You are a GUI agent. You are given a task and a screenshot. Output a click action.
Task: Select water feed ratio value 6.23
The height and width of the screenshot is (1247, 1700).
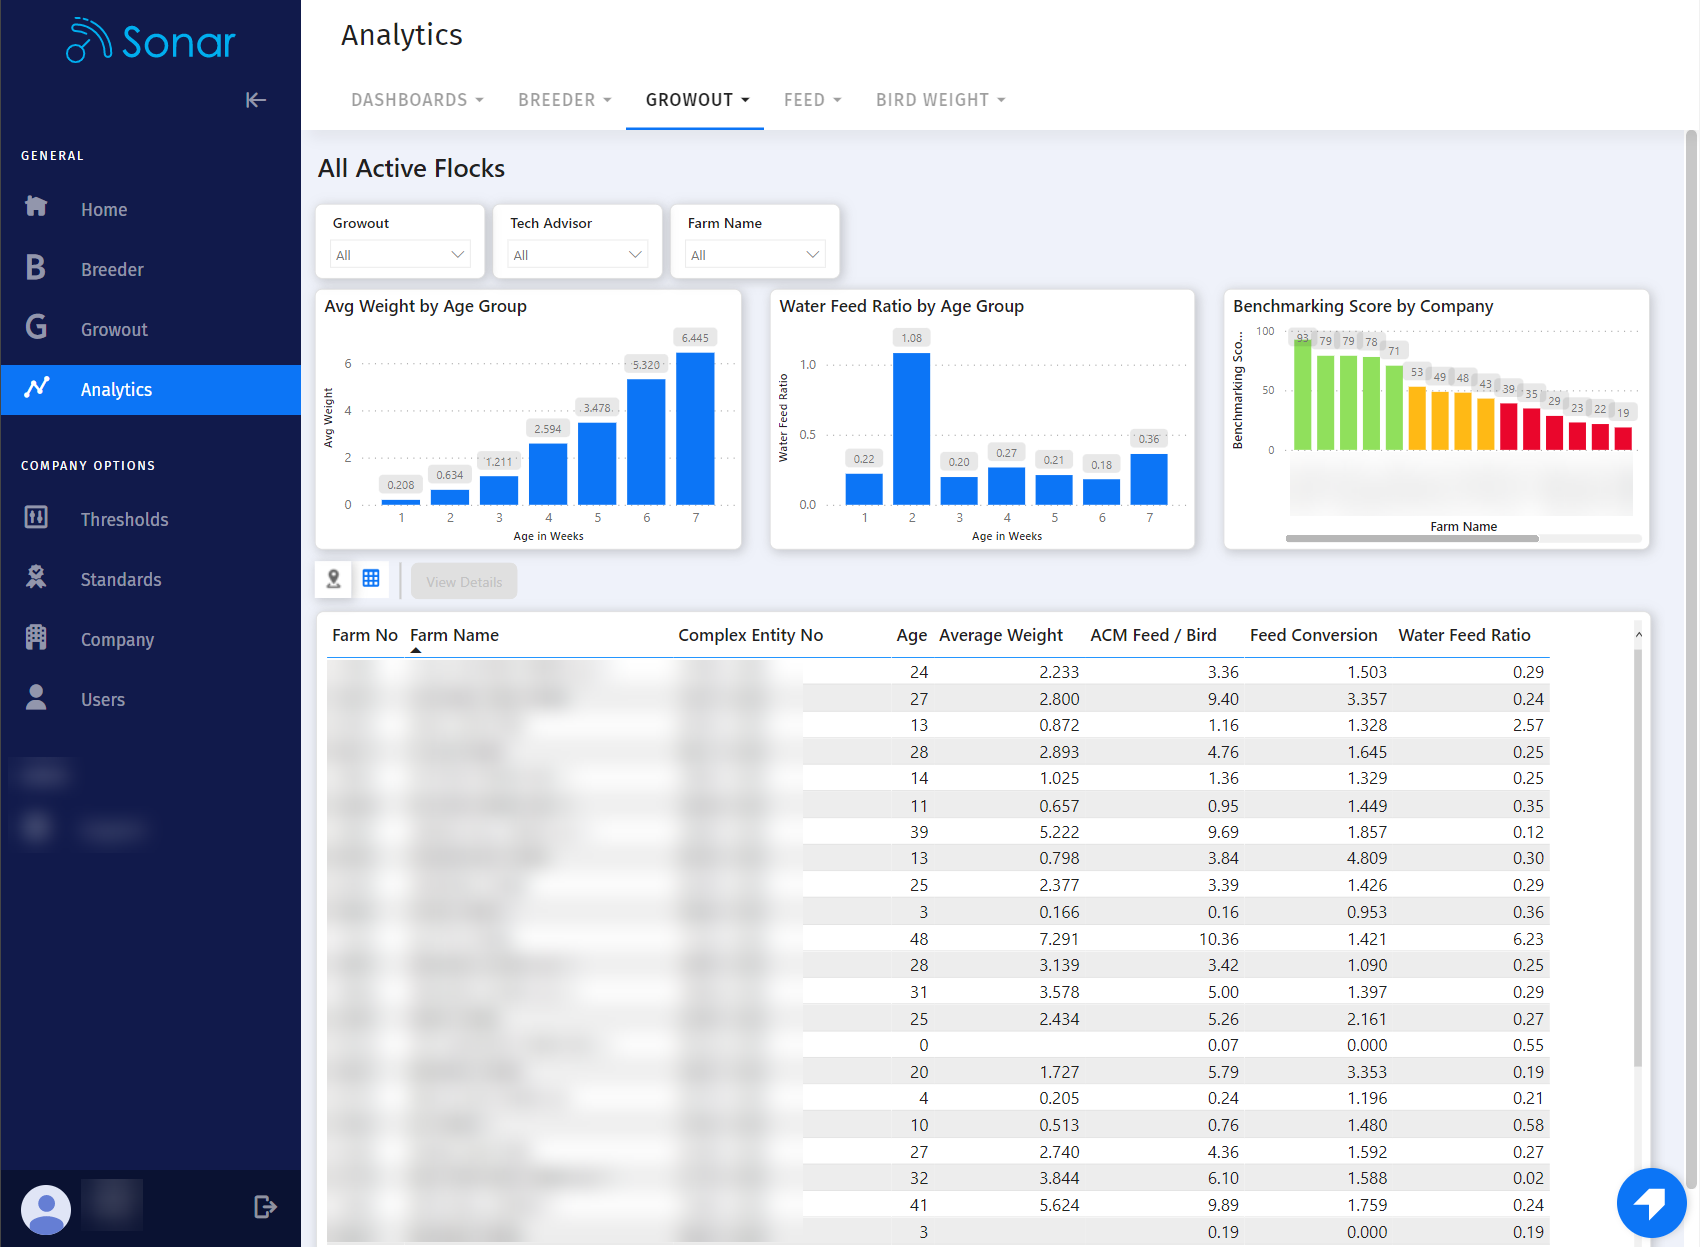(x=1528, y=939)
